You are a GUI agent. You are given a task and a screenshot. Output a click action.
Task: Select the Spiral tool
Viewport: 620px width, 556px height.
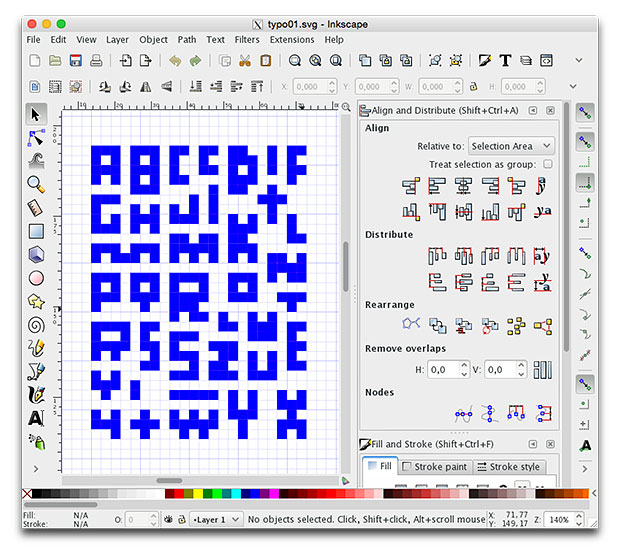pyautogui.click(x=36, y=325)
